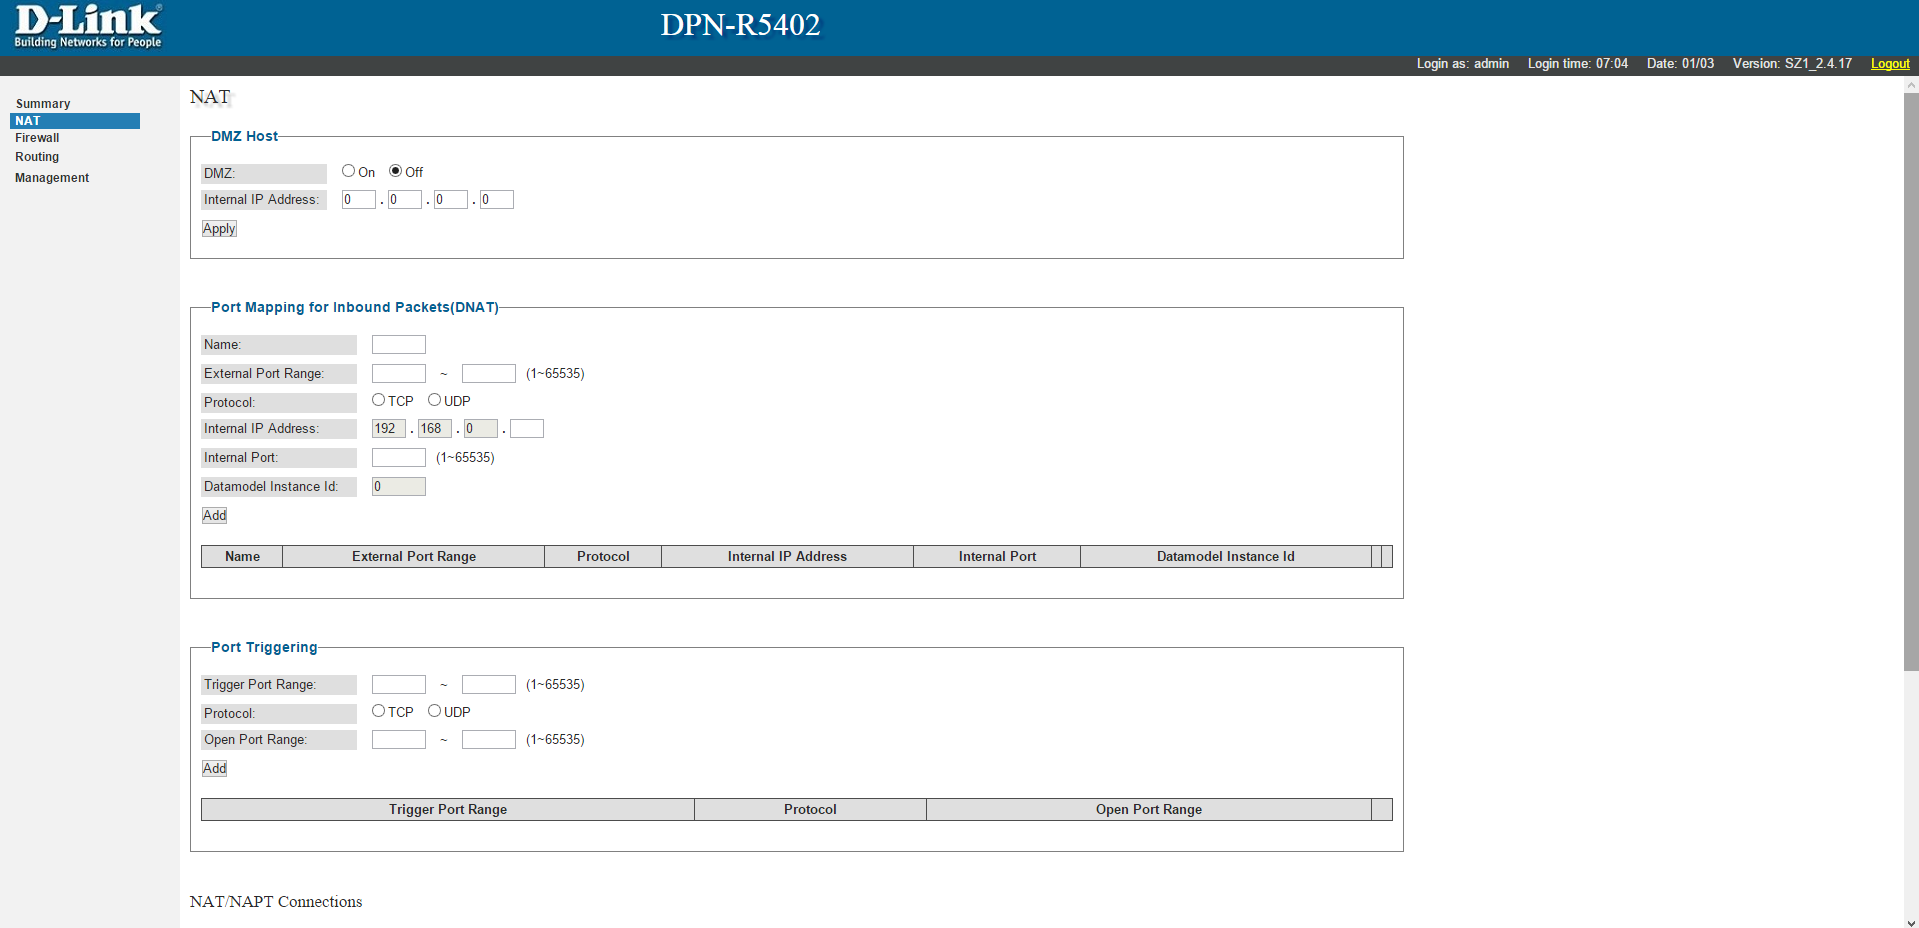
Task: Add the port triggering rule
Action: point(214,769)
